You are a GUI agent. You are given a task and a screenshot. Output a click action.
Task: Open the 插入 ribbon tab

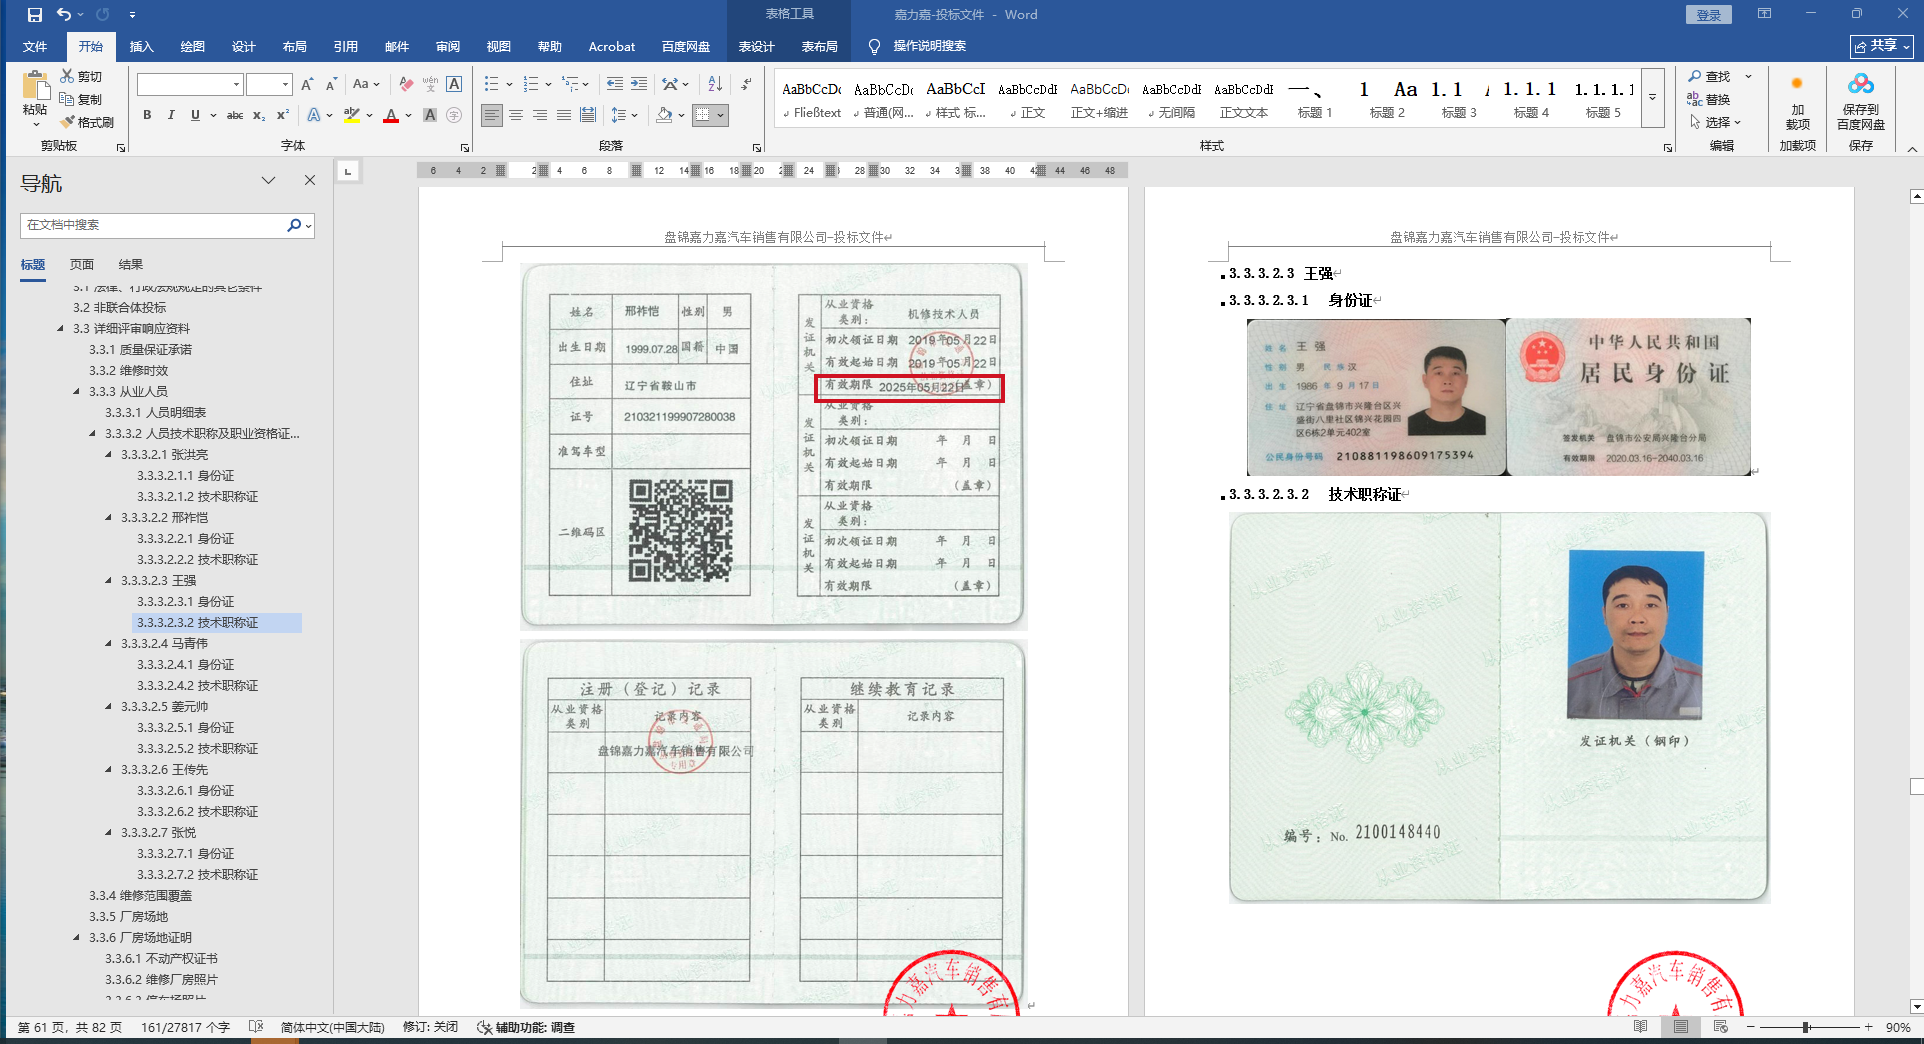pos(141,46)
